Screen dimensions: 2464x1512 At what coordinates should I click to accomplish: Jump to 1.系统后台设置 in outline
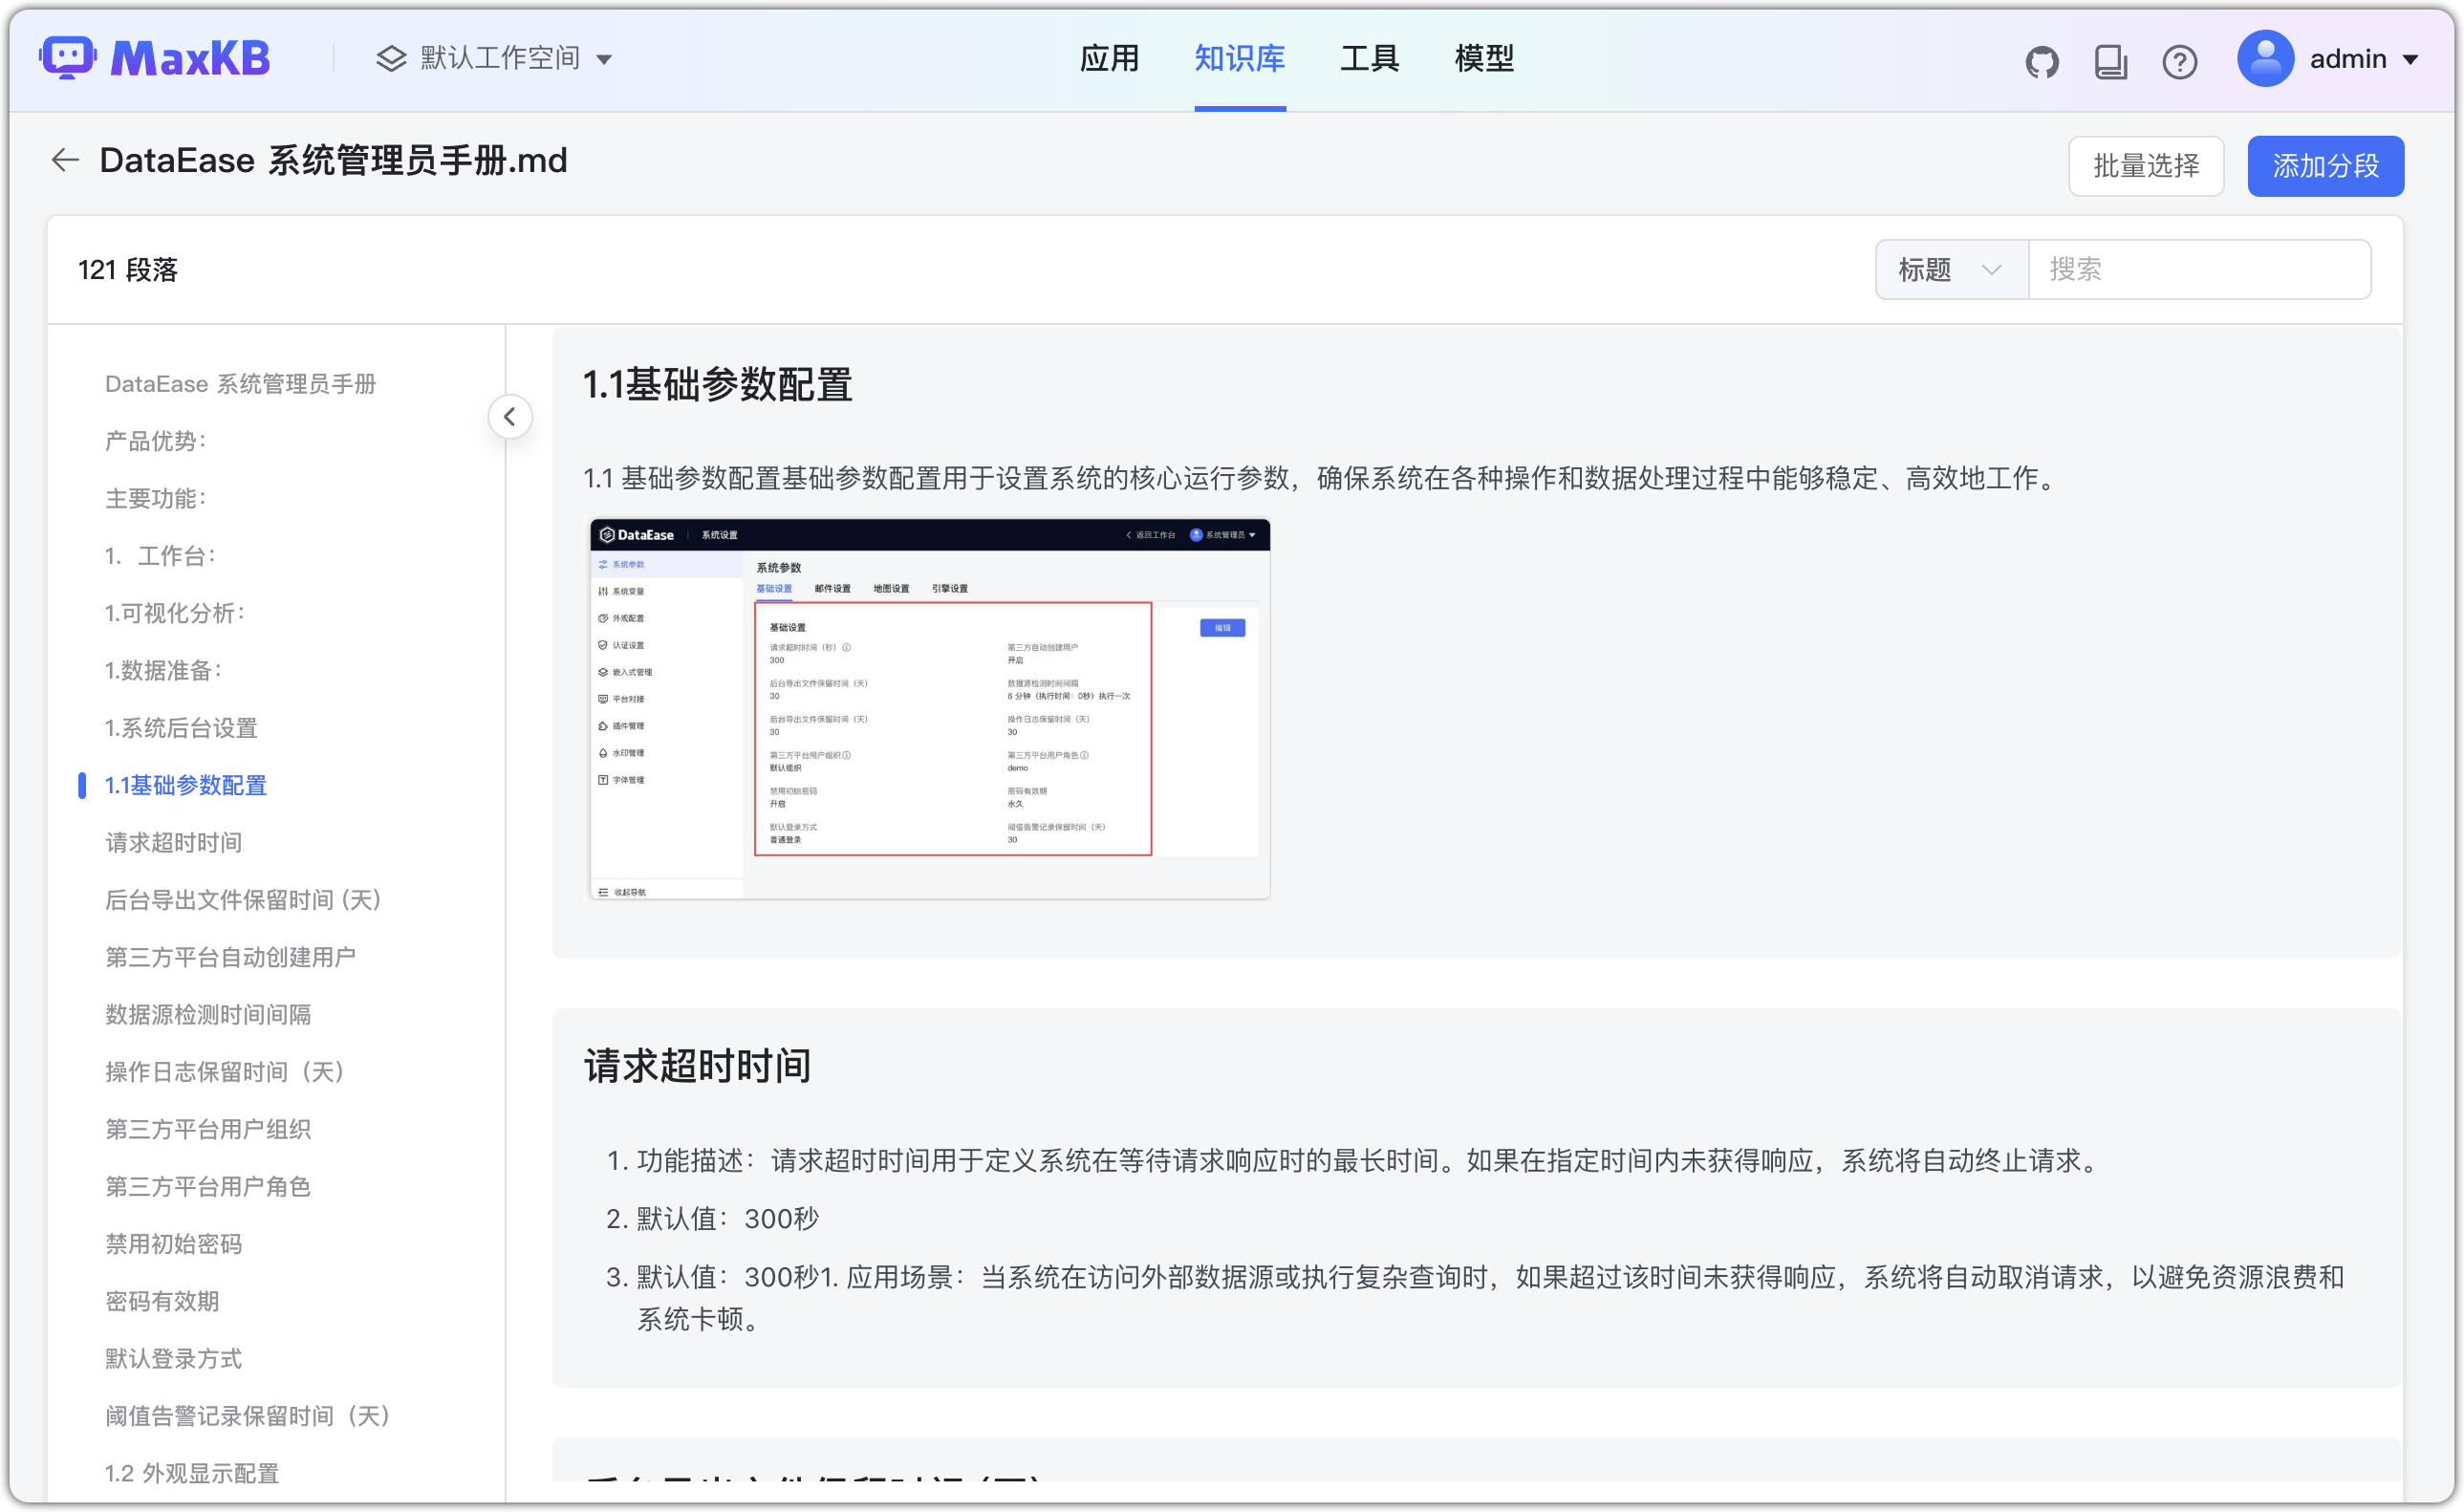(x=181, y=728)
